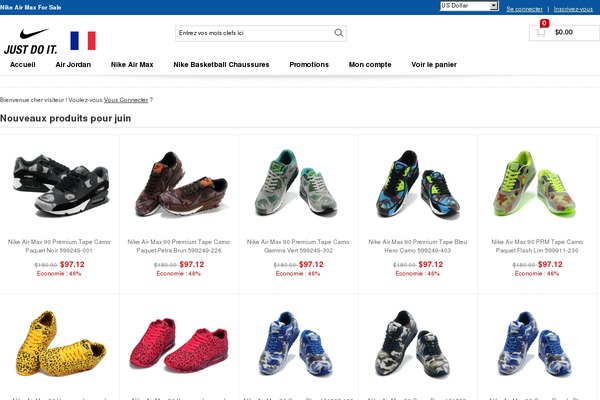Open the Accueil menu item
The image size is (600, 400).
23,65
